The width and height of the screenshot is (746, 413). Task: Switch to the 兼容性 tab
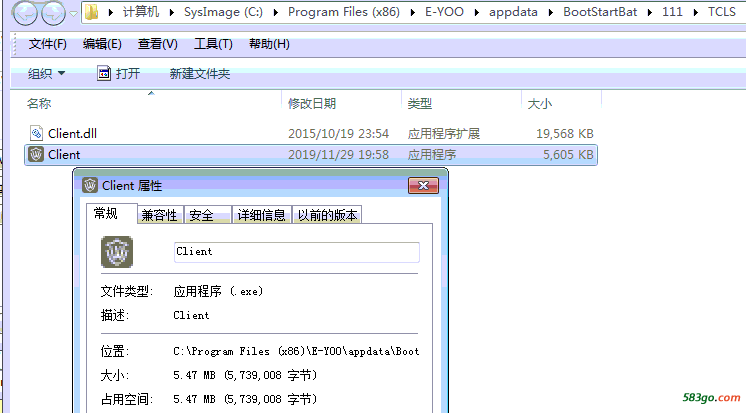click(159, 215)
